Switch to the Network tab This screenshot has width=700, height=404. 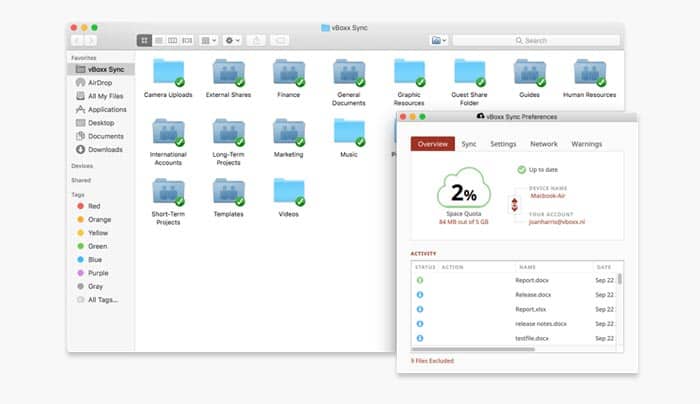[x=543, y=144]
